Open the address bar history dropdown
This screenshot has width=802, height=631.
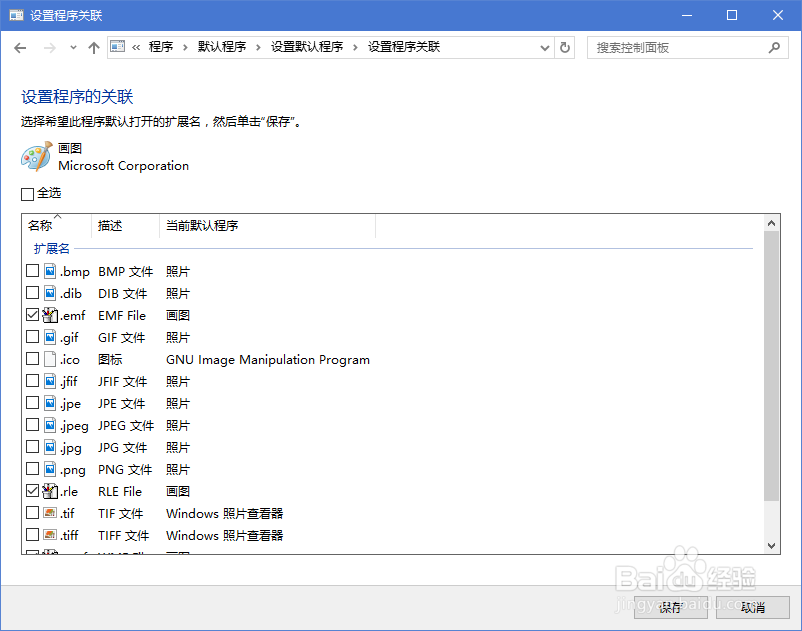click(x=543, y=46)
